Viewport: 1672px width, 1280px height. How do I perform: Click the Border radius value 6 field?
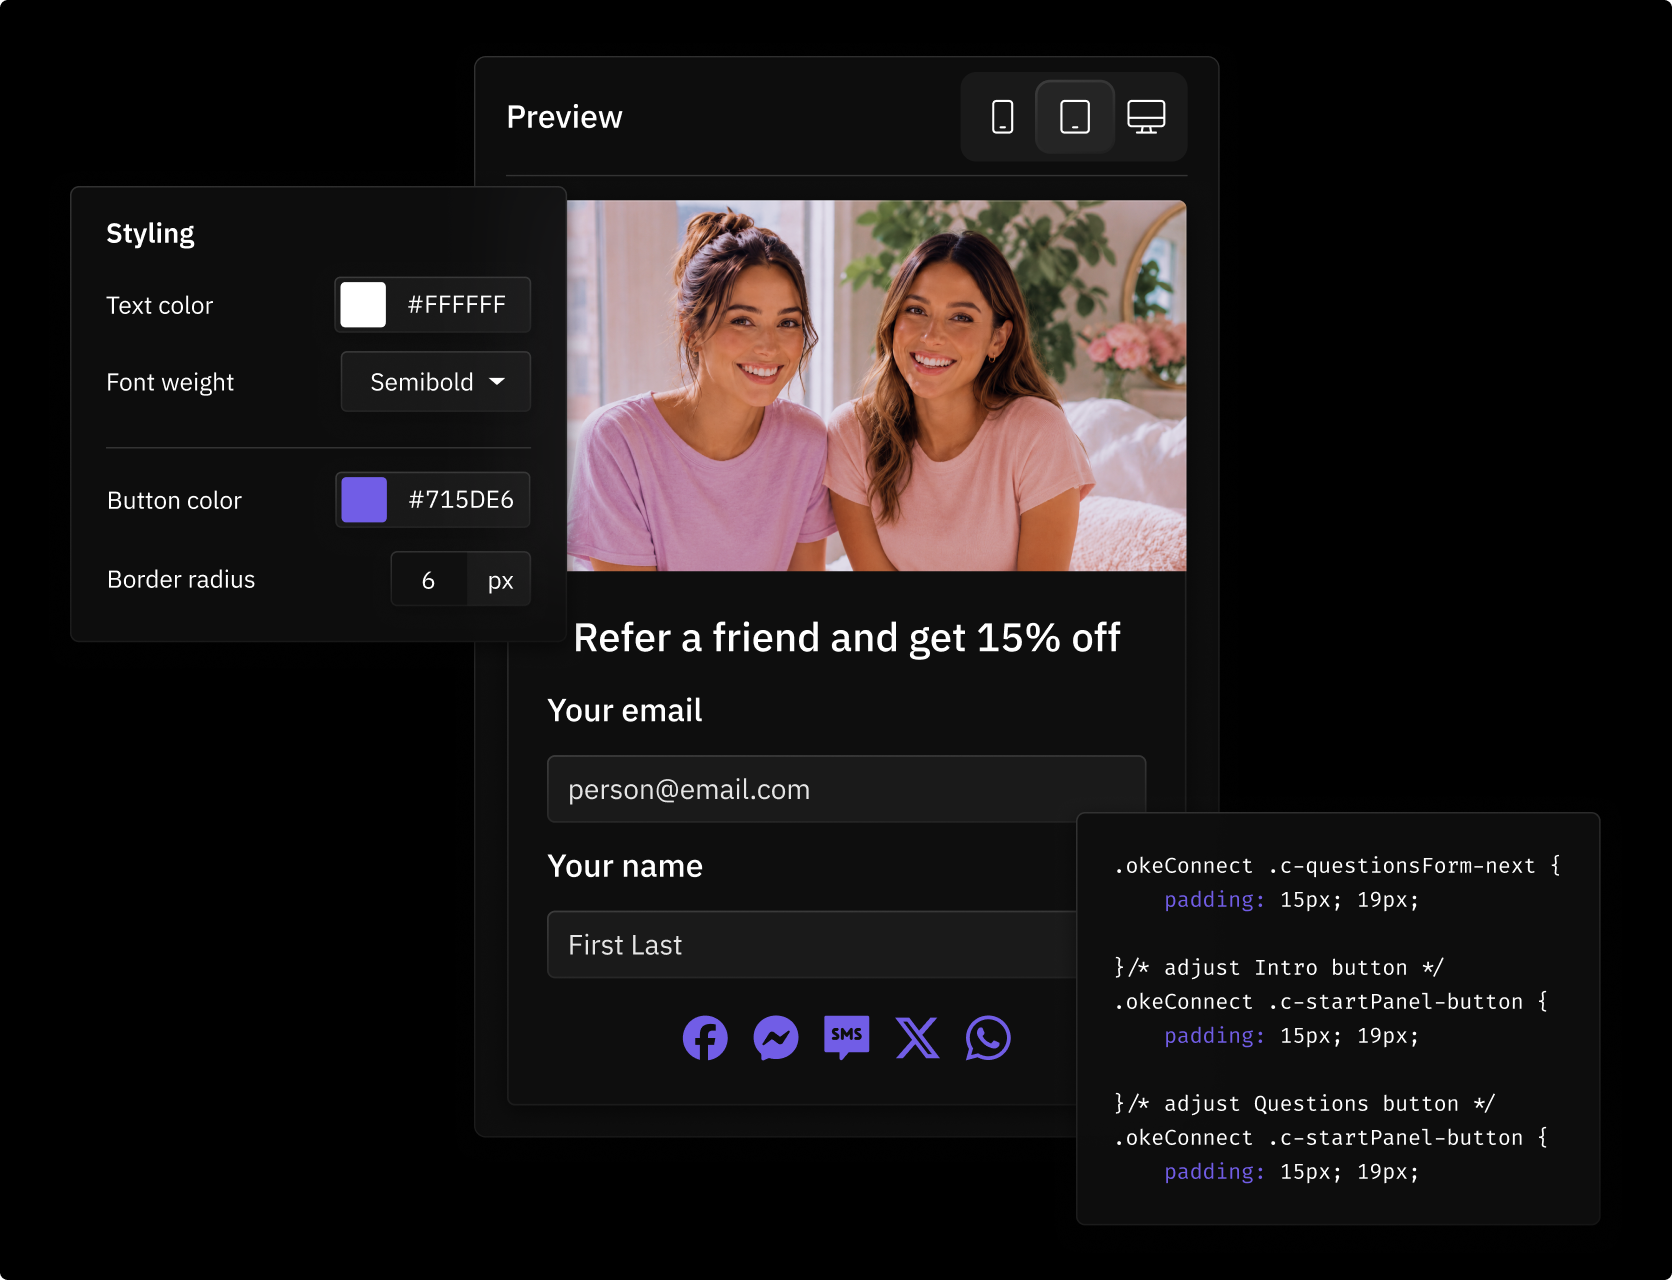click(428, 580)
